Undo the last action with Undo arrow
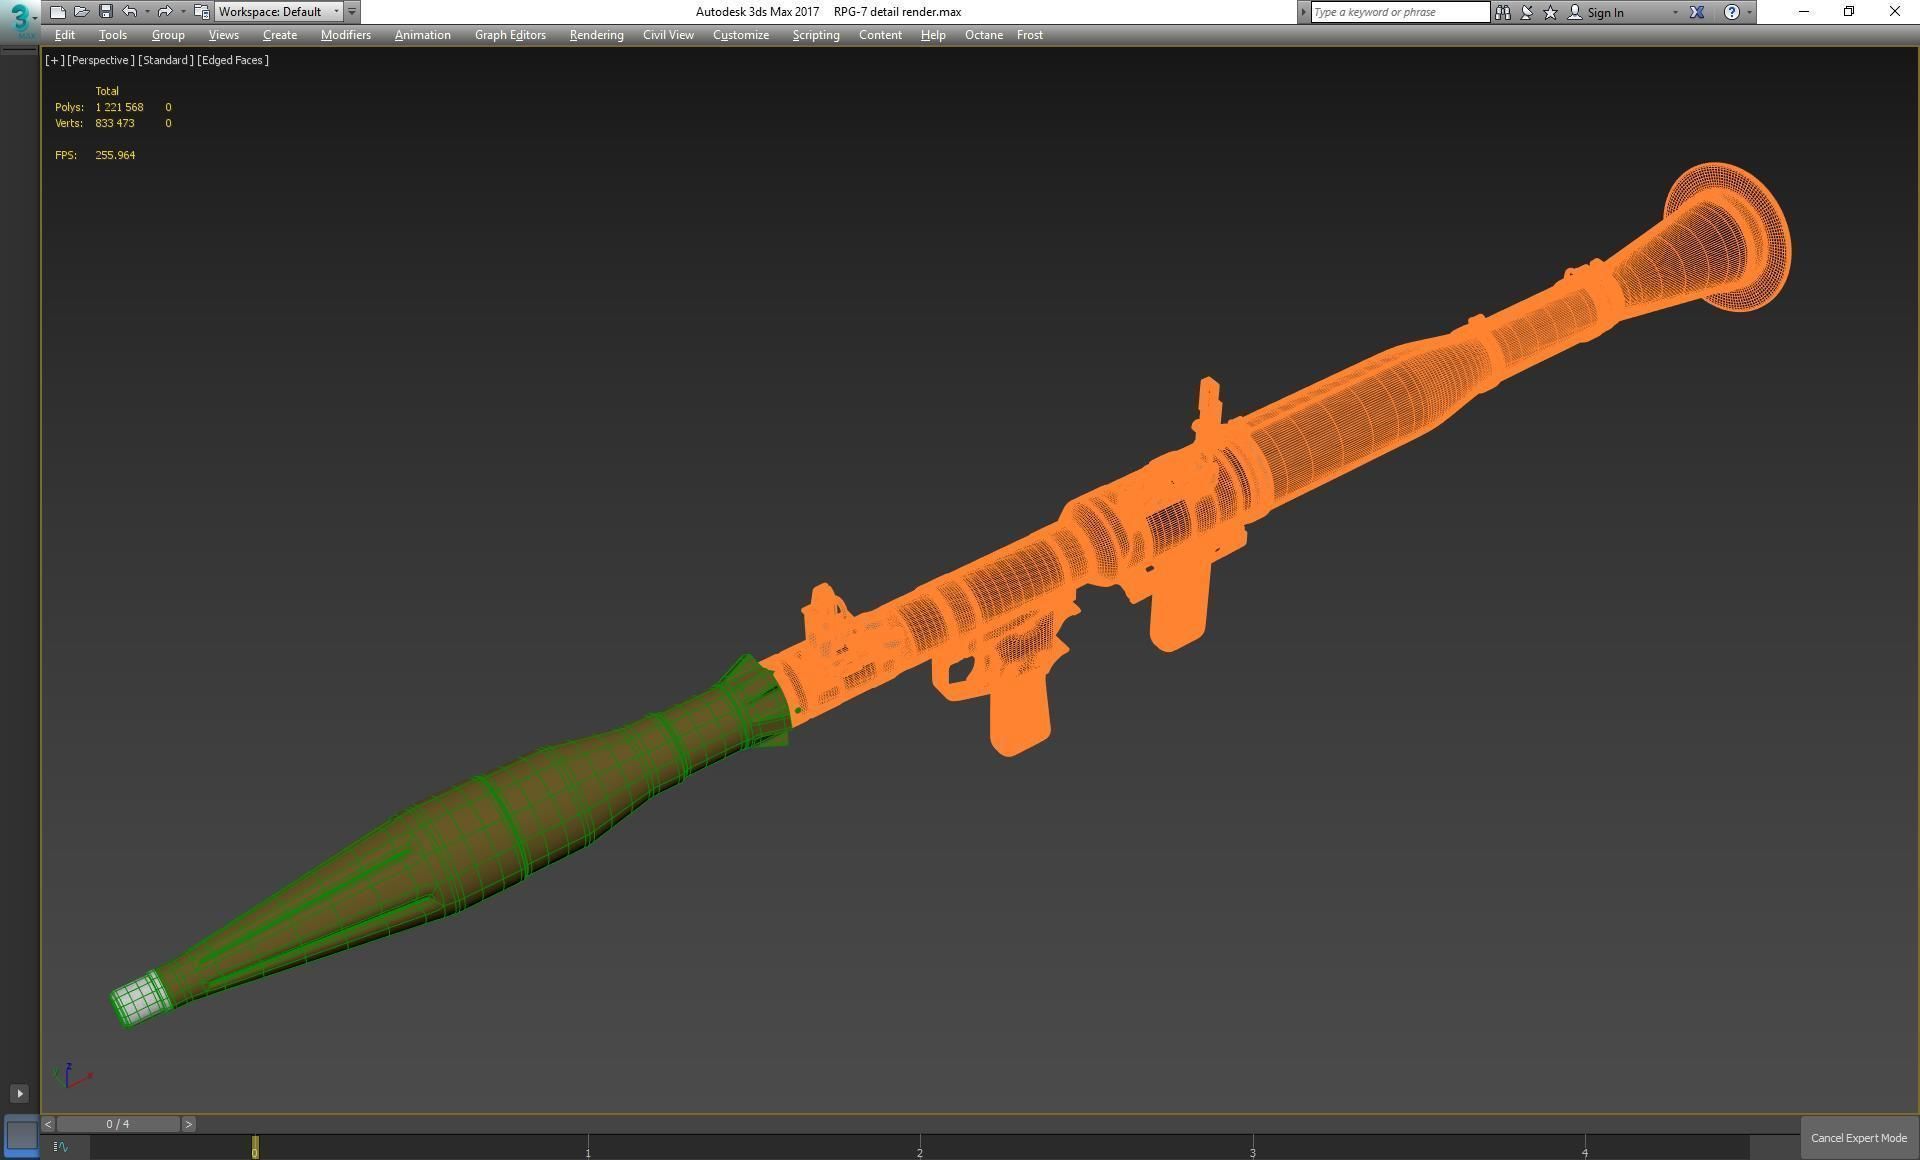The width and height of the screenshot is (1920, 1160). point(130,12)
